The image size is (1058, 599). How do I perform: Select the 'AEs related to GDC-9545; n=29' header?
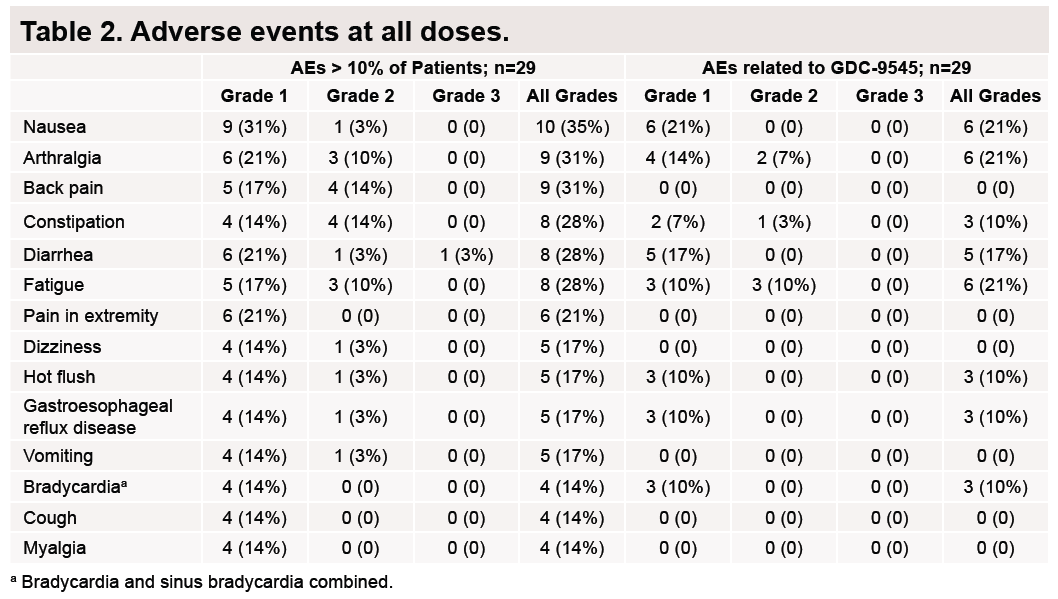point(837,68)
